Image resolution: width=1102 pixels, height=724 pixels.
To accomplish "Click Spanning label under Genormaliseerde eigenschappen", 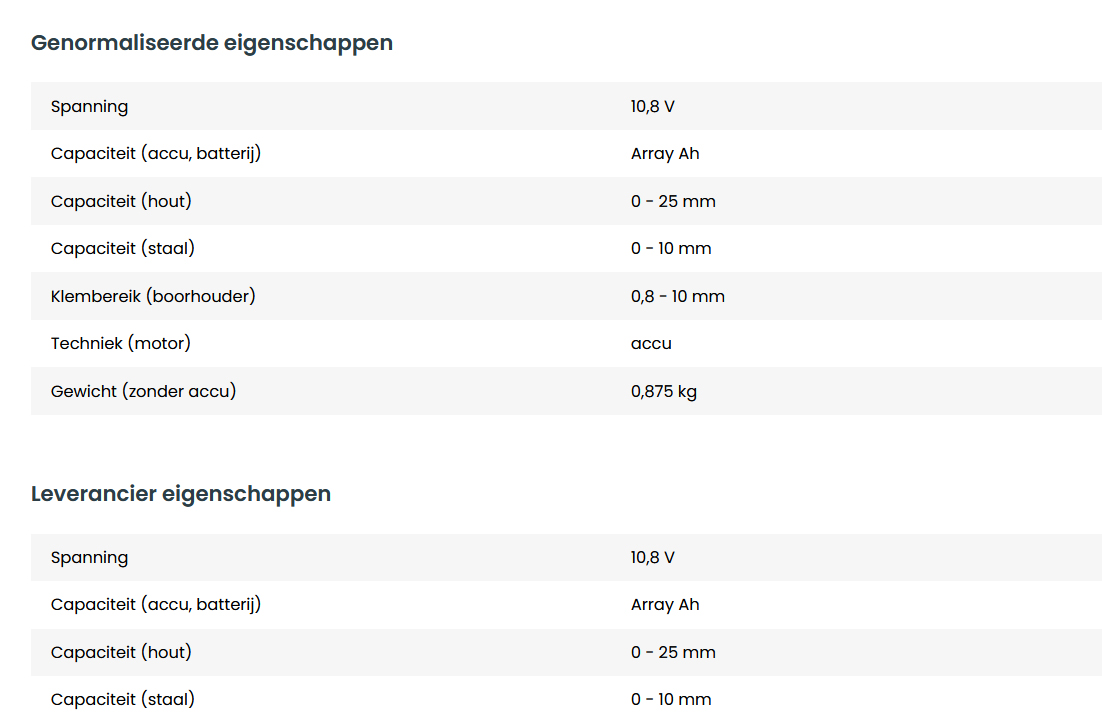I will (90, 106).
